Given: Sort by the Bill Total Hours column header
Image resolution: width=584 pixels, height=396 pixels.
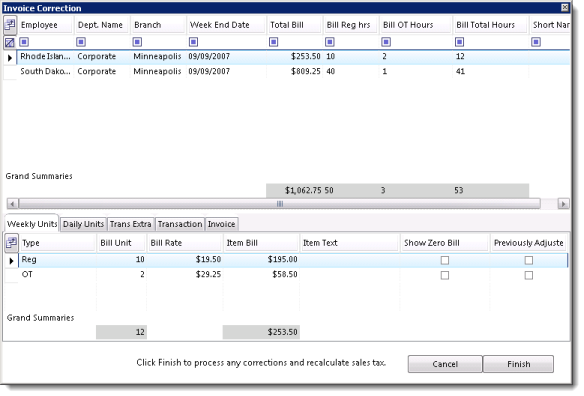Looking at the screenshot, I should pos(491,25).
